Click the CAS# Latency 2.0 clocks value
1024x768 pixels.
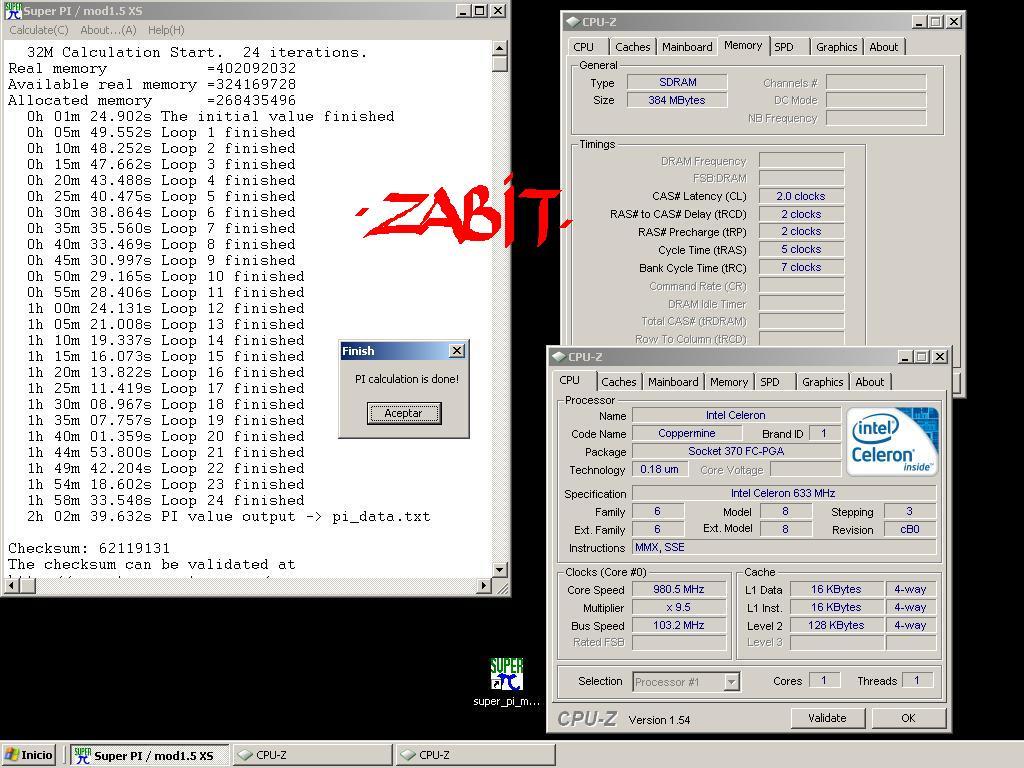[x=801, y=196]
